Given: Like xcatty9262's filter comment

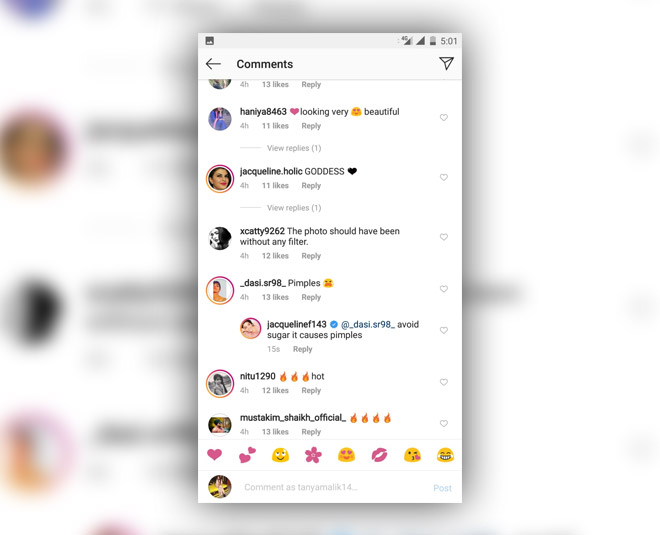Looking at the screenshot, I should pyautogui.click(x=444, y=237).
